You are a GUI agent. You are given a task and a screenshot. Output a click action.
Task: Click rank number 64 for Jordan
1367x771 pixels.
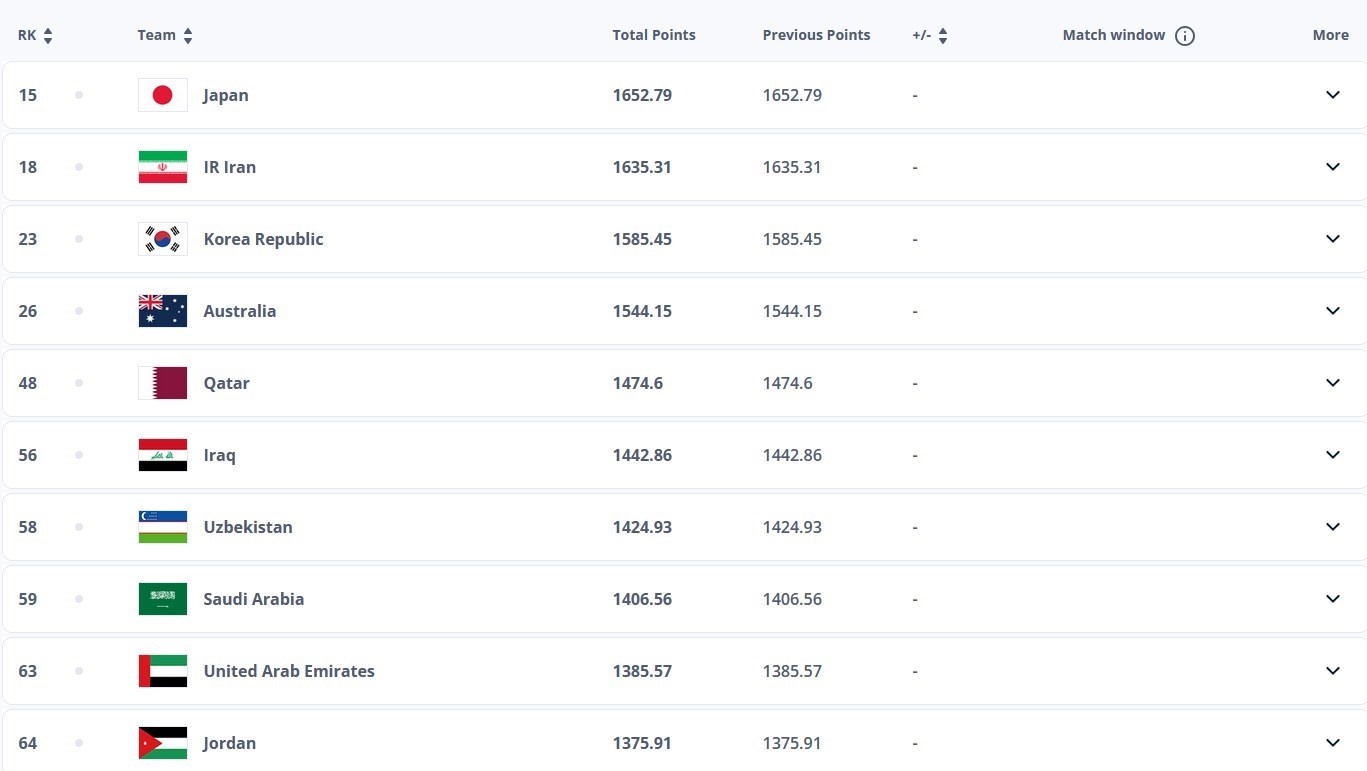click(28, 743)
